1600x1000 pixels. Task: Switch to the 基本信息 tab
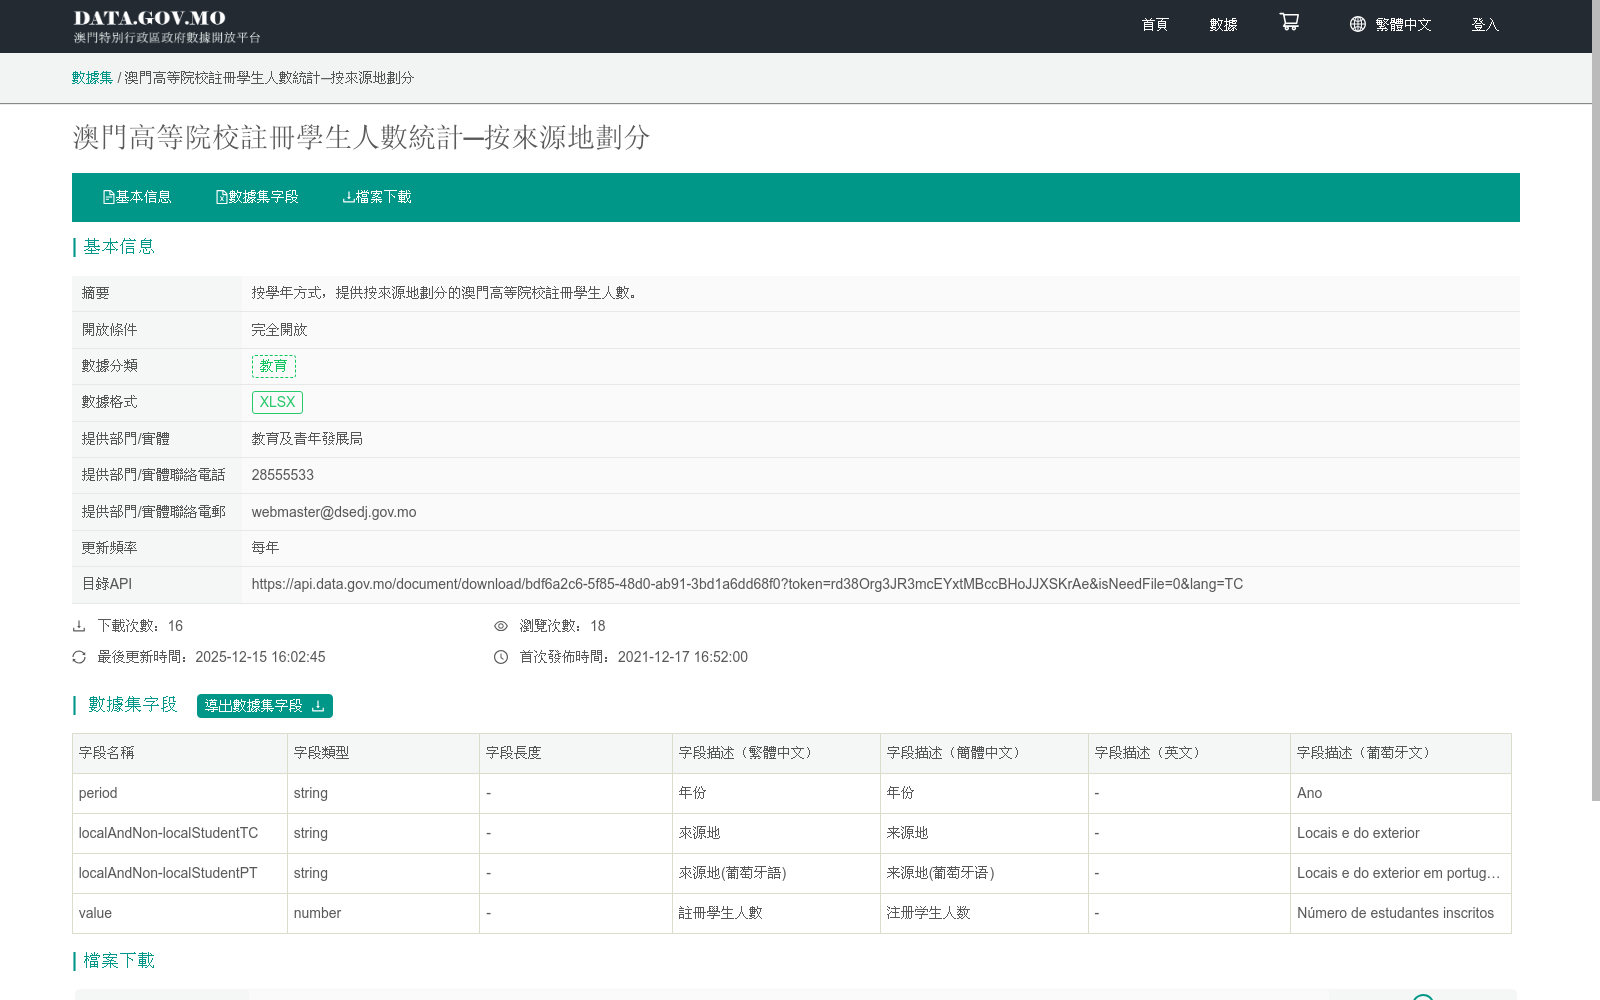(137, 197)
